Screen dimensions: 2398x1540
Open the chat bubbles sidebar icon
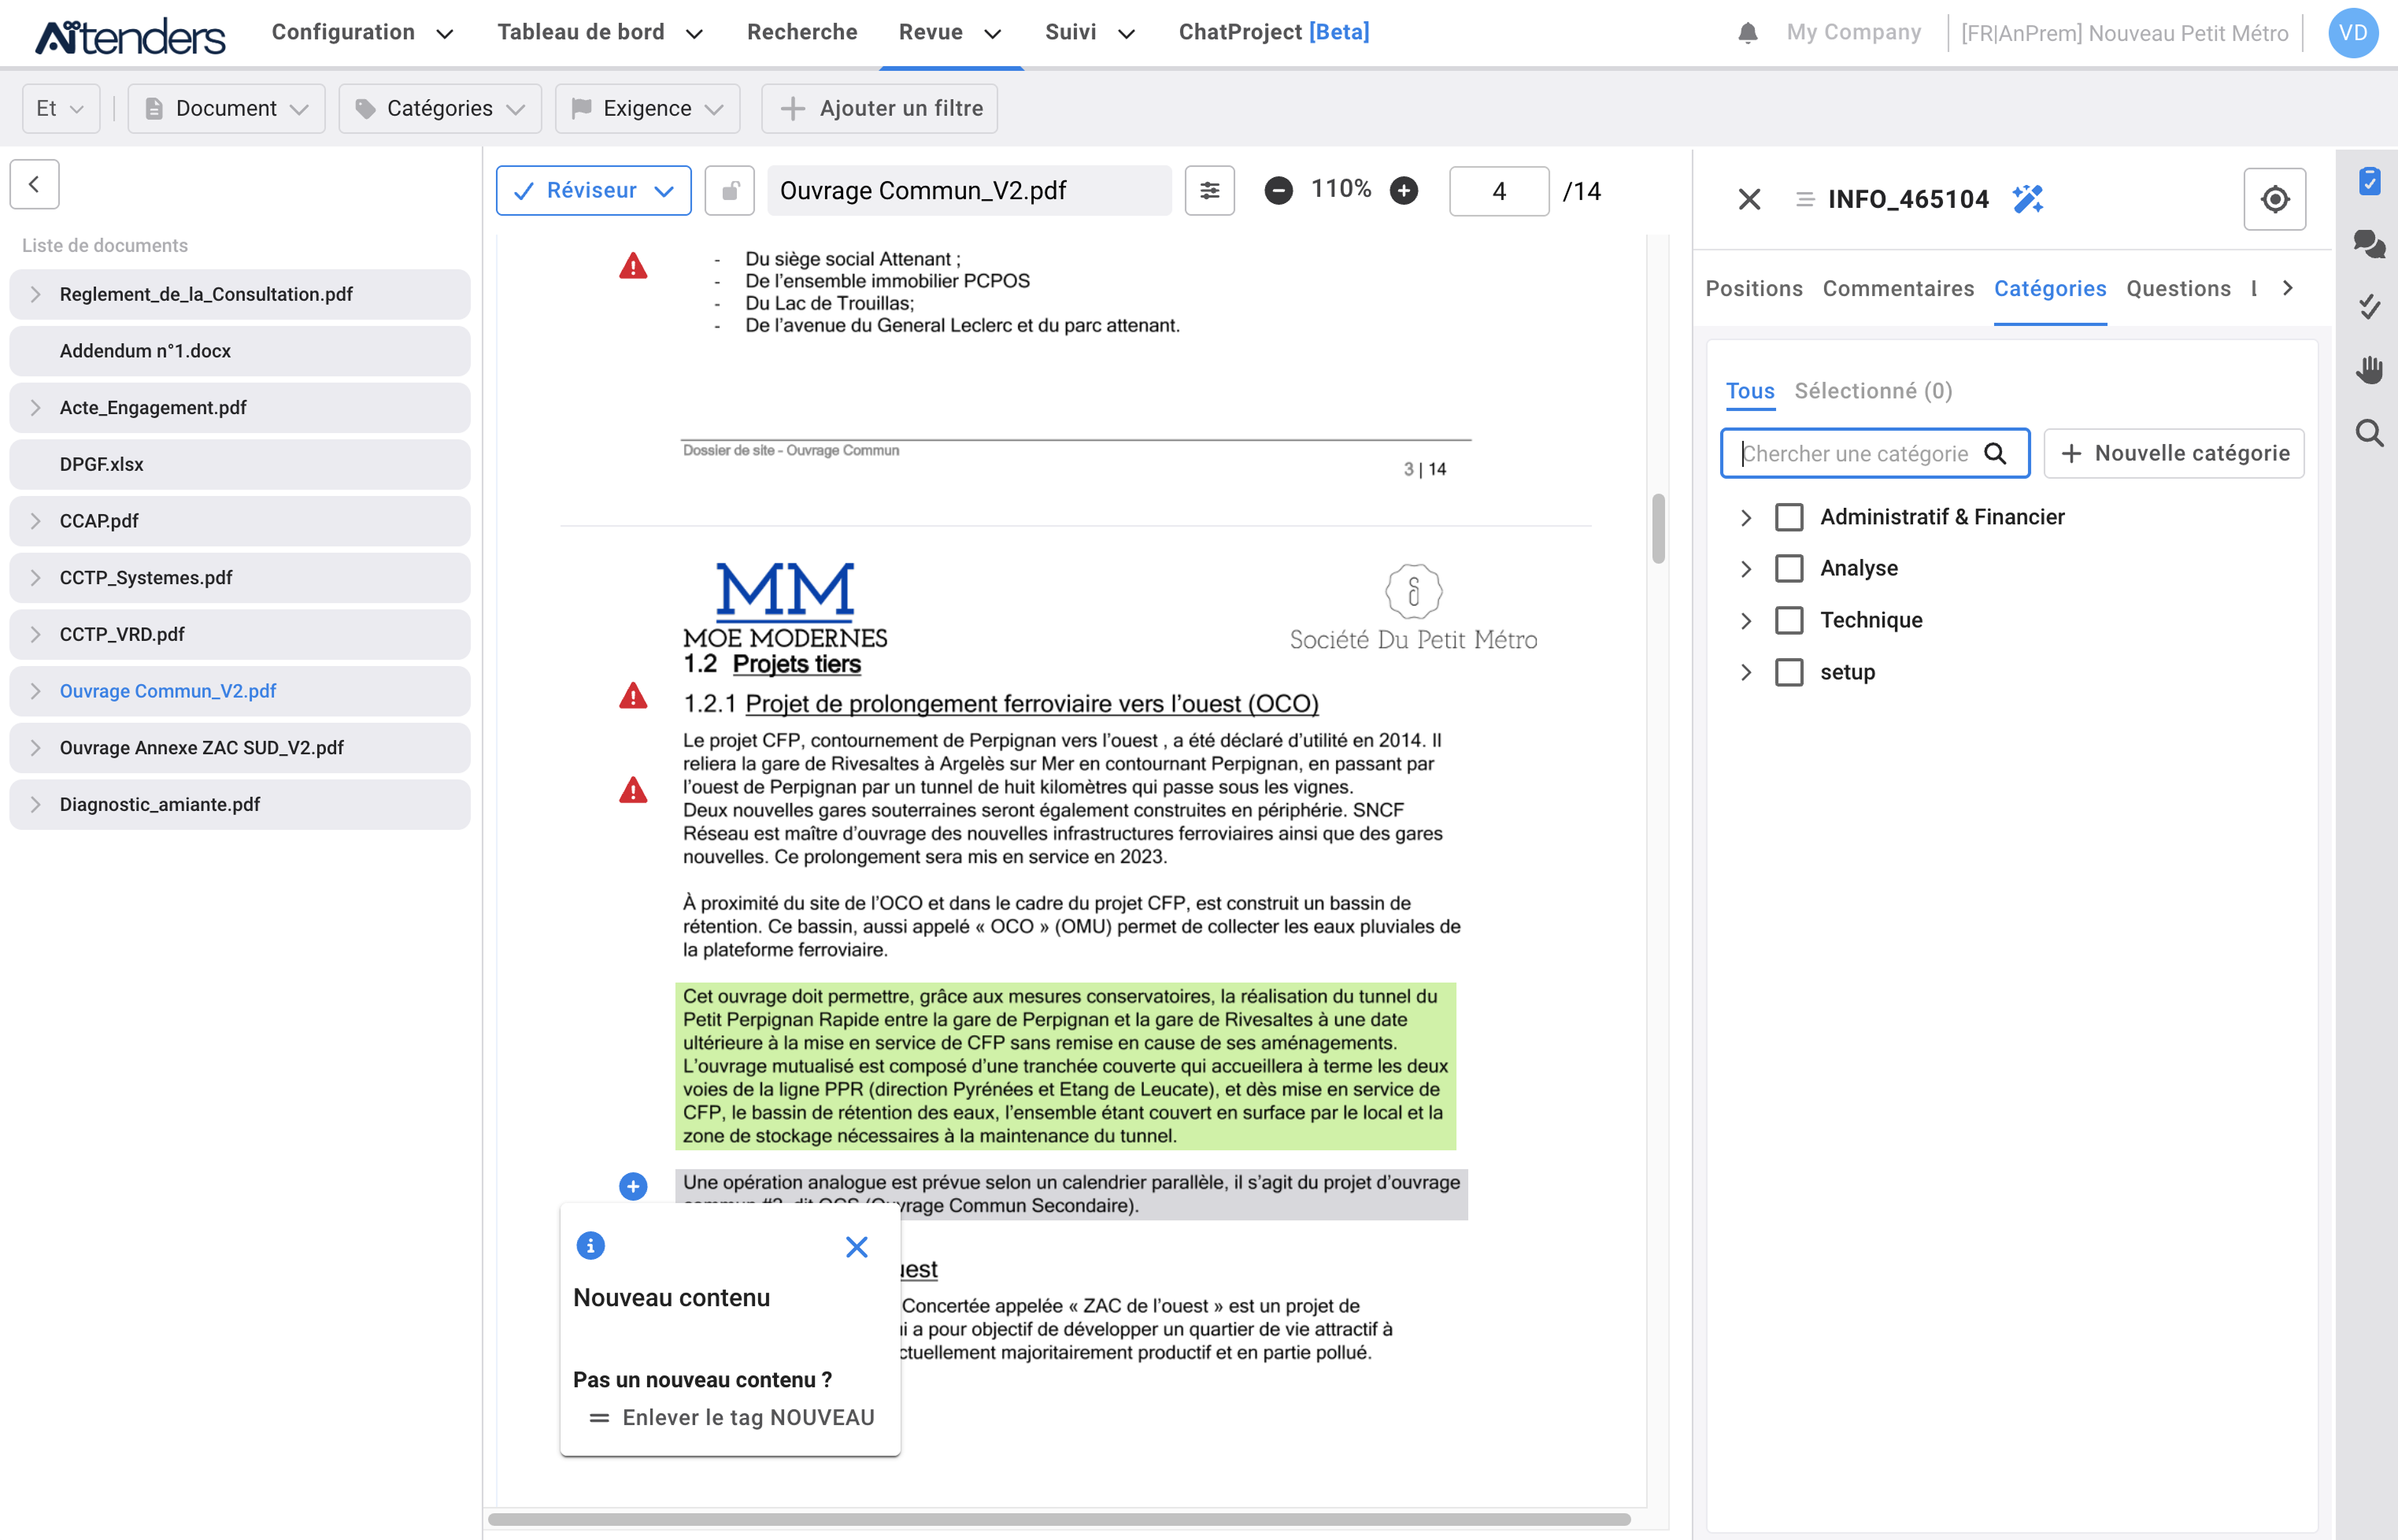click(2368, 243)
